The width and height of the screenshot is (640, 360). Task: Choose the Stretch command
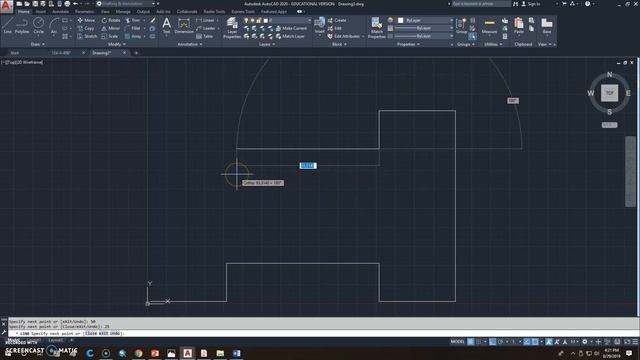87,36
